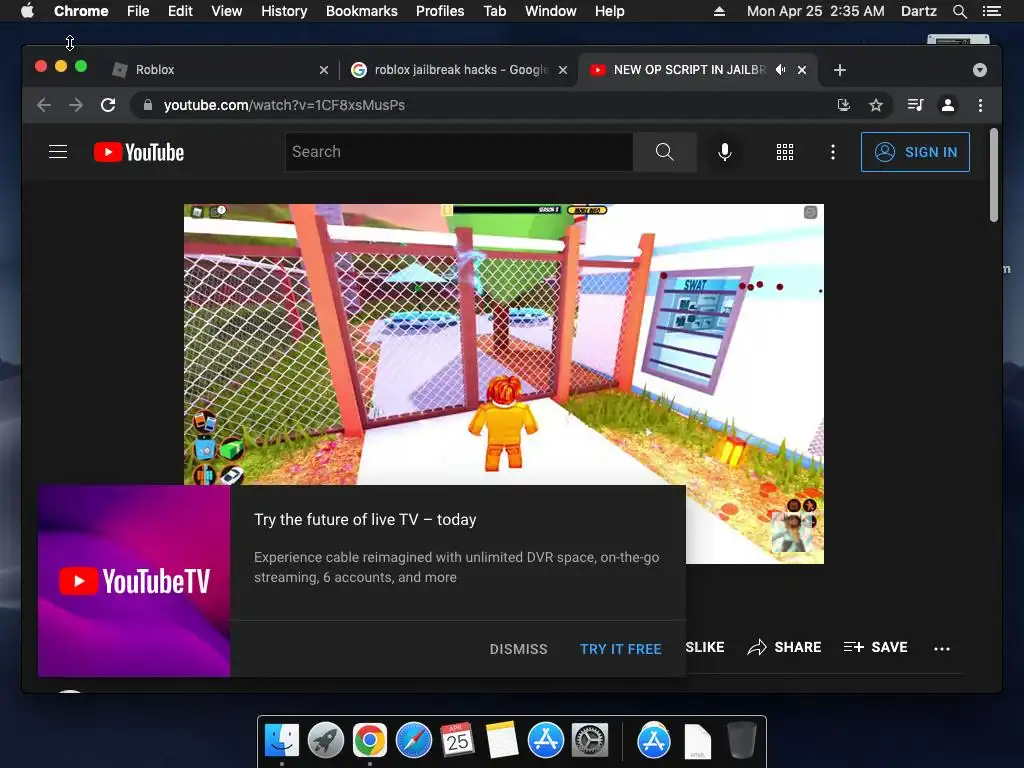The image size is (1024, 768).
Task: Start voice search with microphone icon
Action: pos(724,152)
